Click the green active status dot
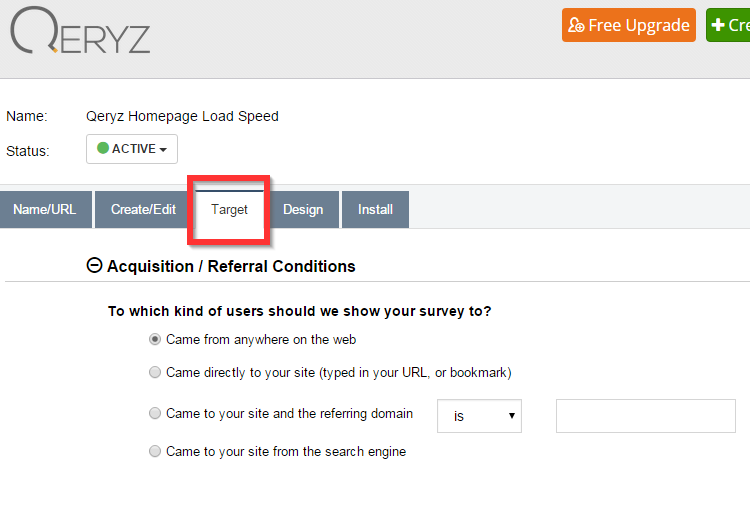Screen dimensions: 750x511 click(x=102, y=149)
